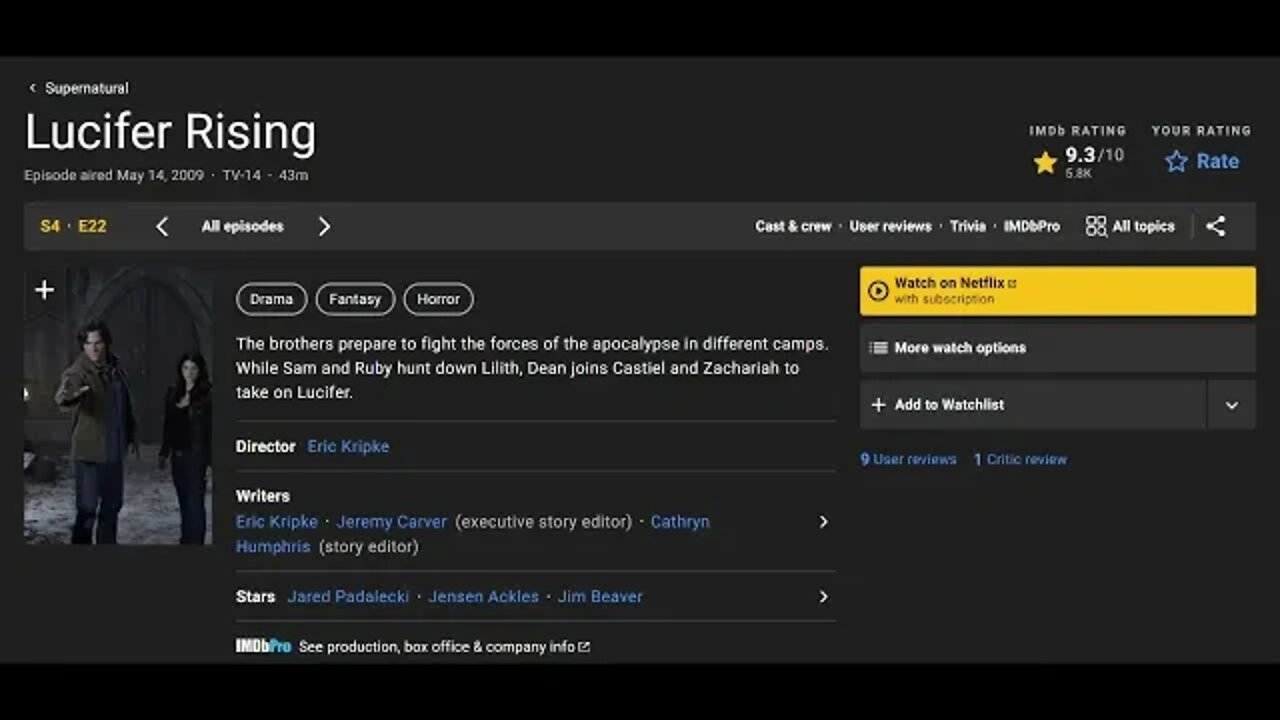The width and height of the screenshot is (1280, 720).
Task: Go to next episode arrow
Action: click(x=324, y=226)
